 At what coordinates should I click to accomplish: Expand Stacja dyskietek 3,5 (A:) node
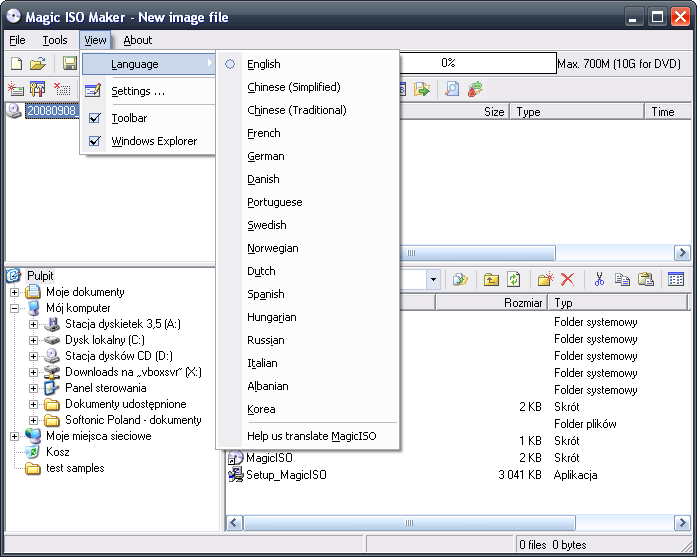[33, 324]
